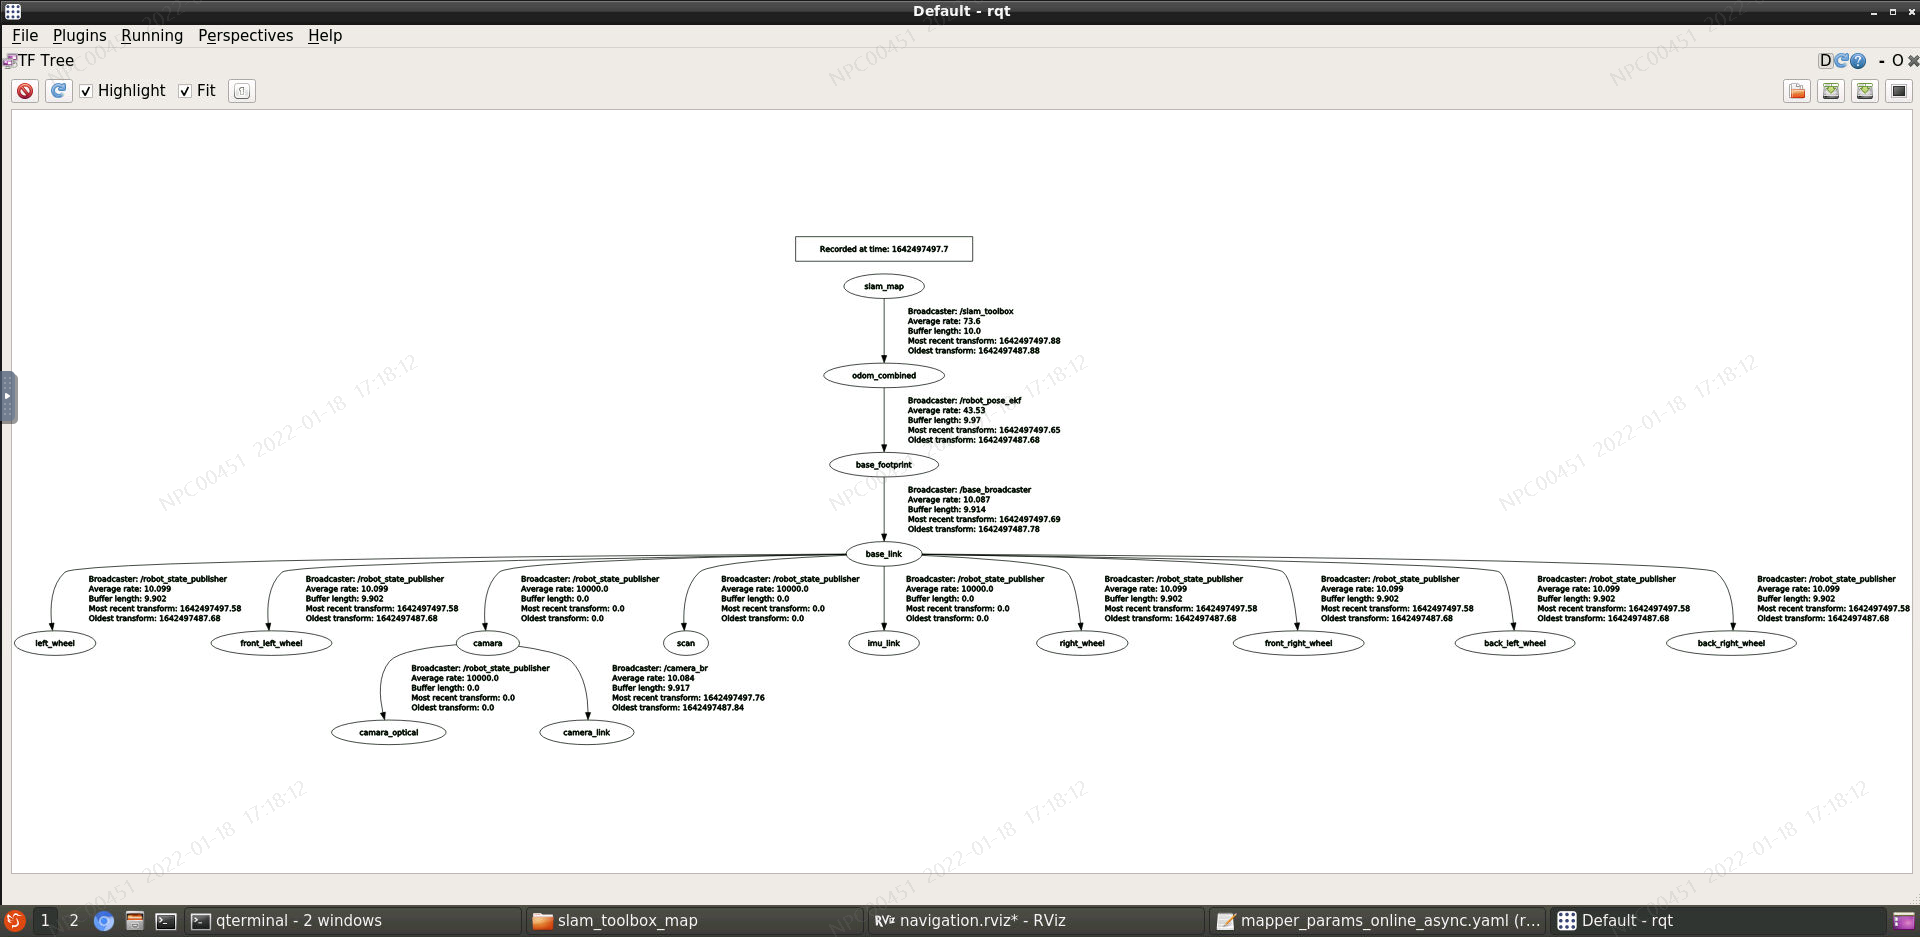Viewport: 1920px width, 937px height.
Task: Refresh the TF tree with blue reload icon
Action: tap(58, 90)
